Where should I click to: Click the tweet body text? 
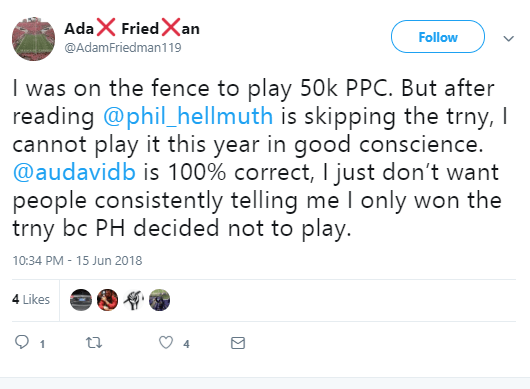pos(260,158)
